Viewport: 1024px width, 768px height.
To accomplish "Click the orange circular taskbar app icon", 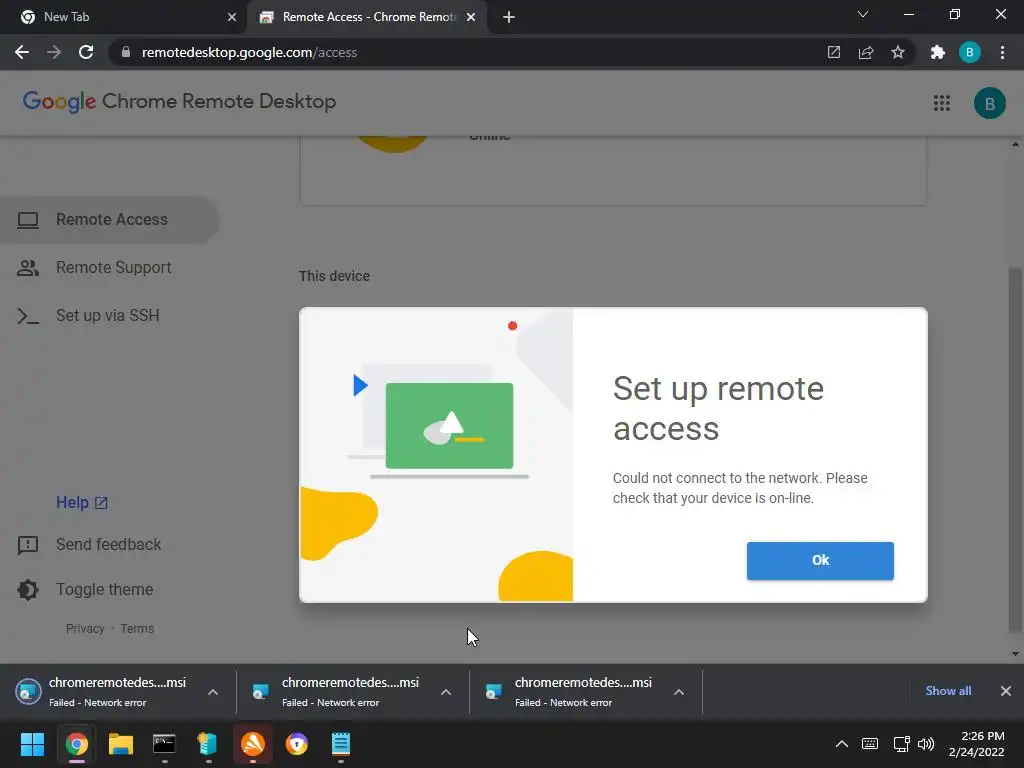I will pyautogui.click(x=253, y=744).
